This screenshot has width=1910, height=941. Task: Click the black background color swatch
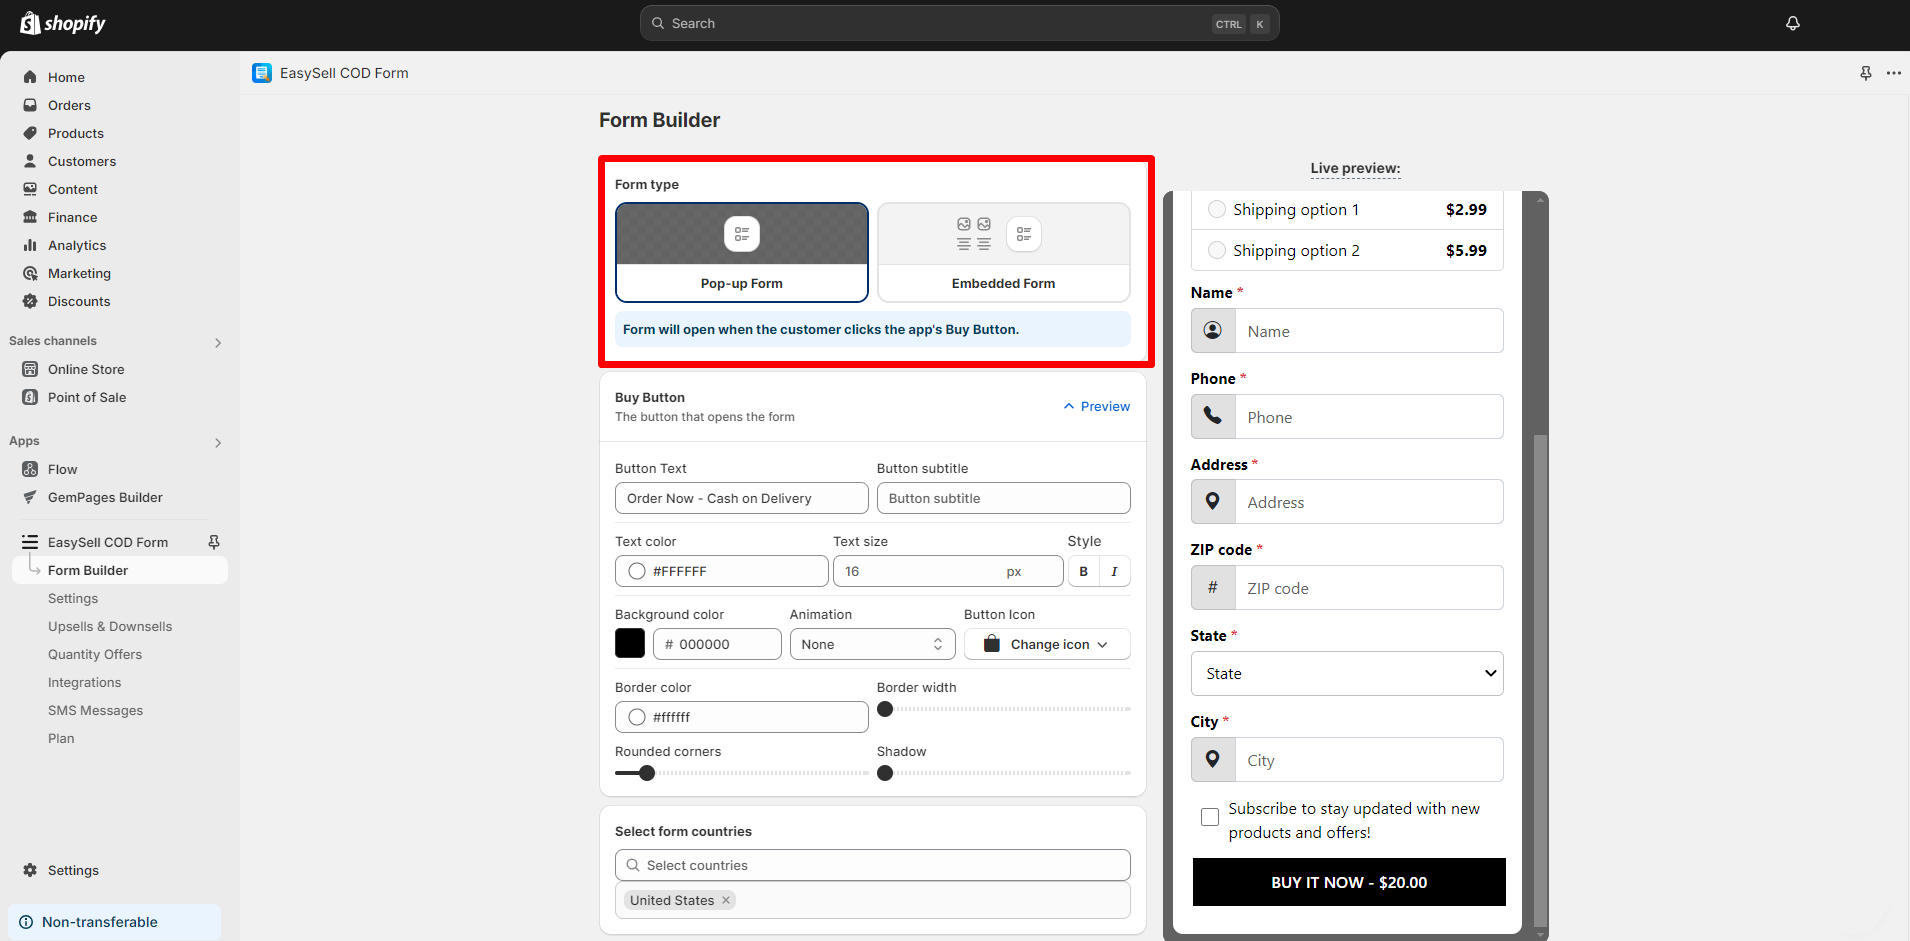click(630, 643)
